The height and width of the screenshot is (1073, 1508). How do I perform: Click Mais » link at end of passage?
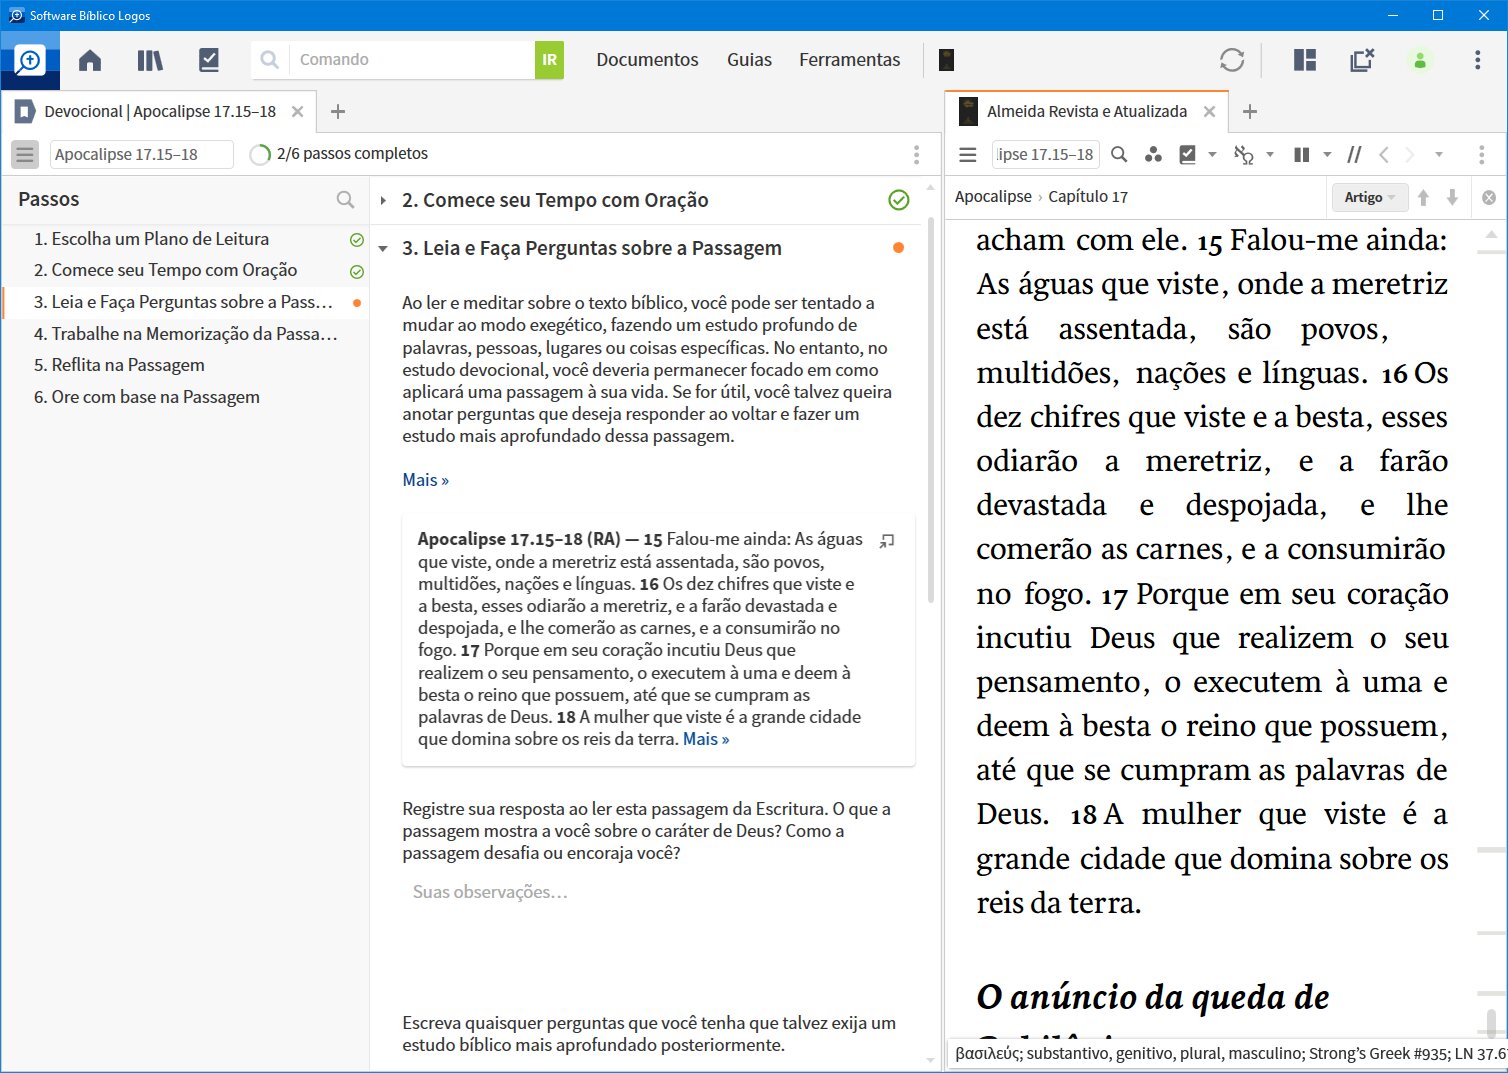[x=706, y=739]
